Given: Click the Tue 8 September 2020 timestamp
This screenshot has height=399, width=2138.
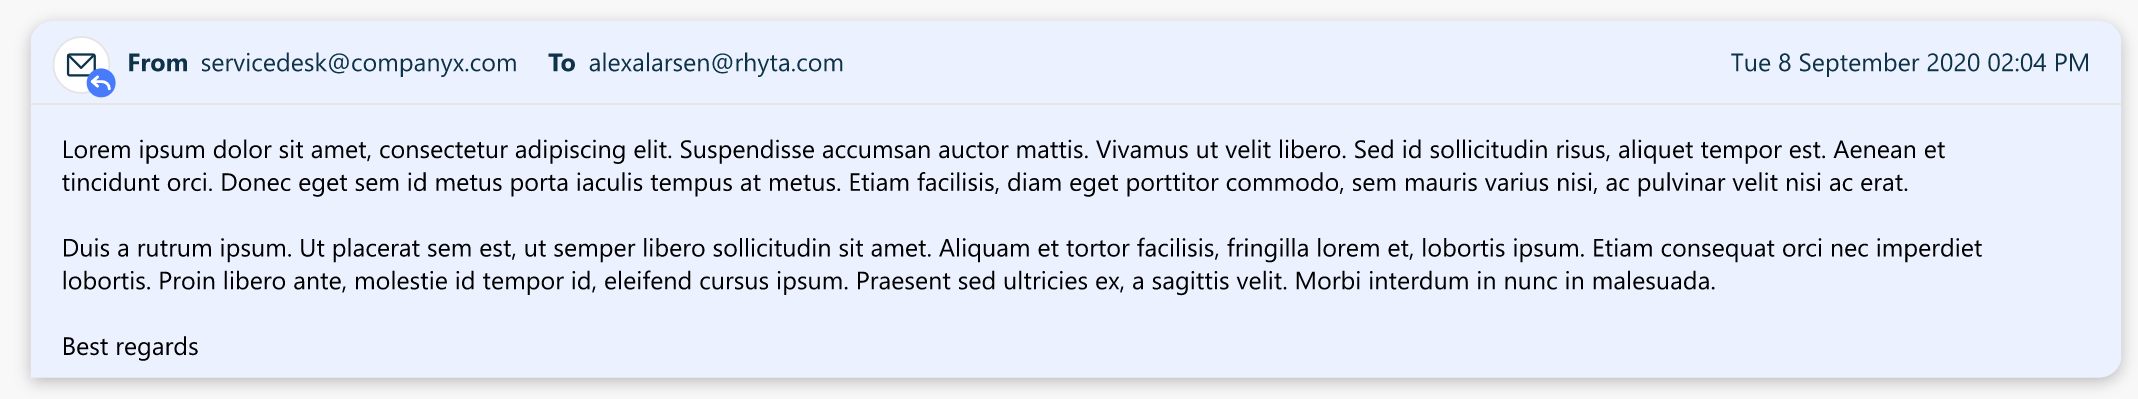Looking at the screenshot, I should (x=1910, y=63).
